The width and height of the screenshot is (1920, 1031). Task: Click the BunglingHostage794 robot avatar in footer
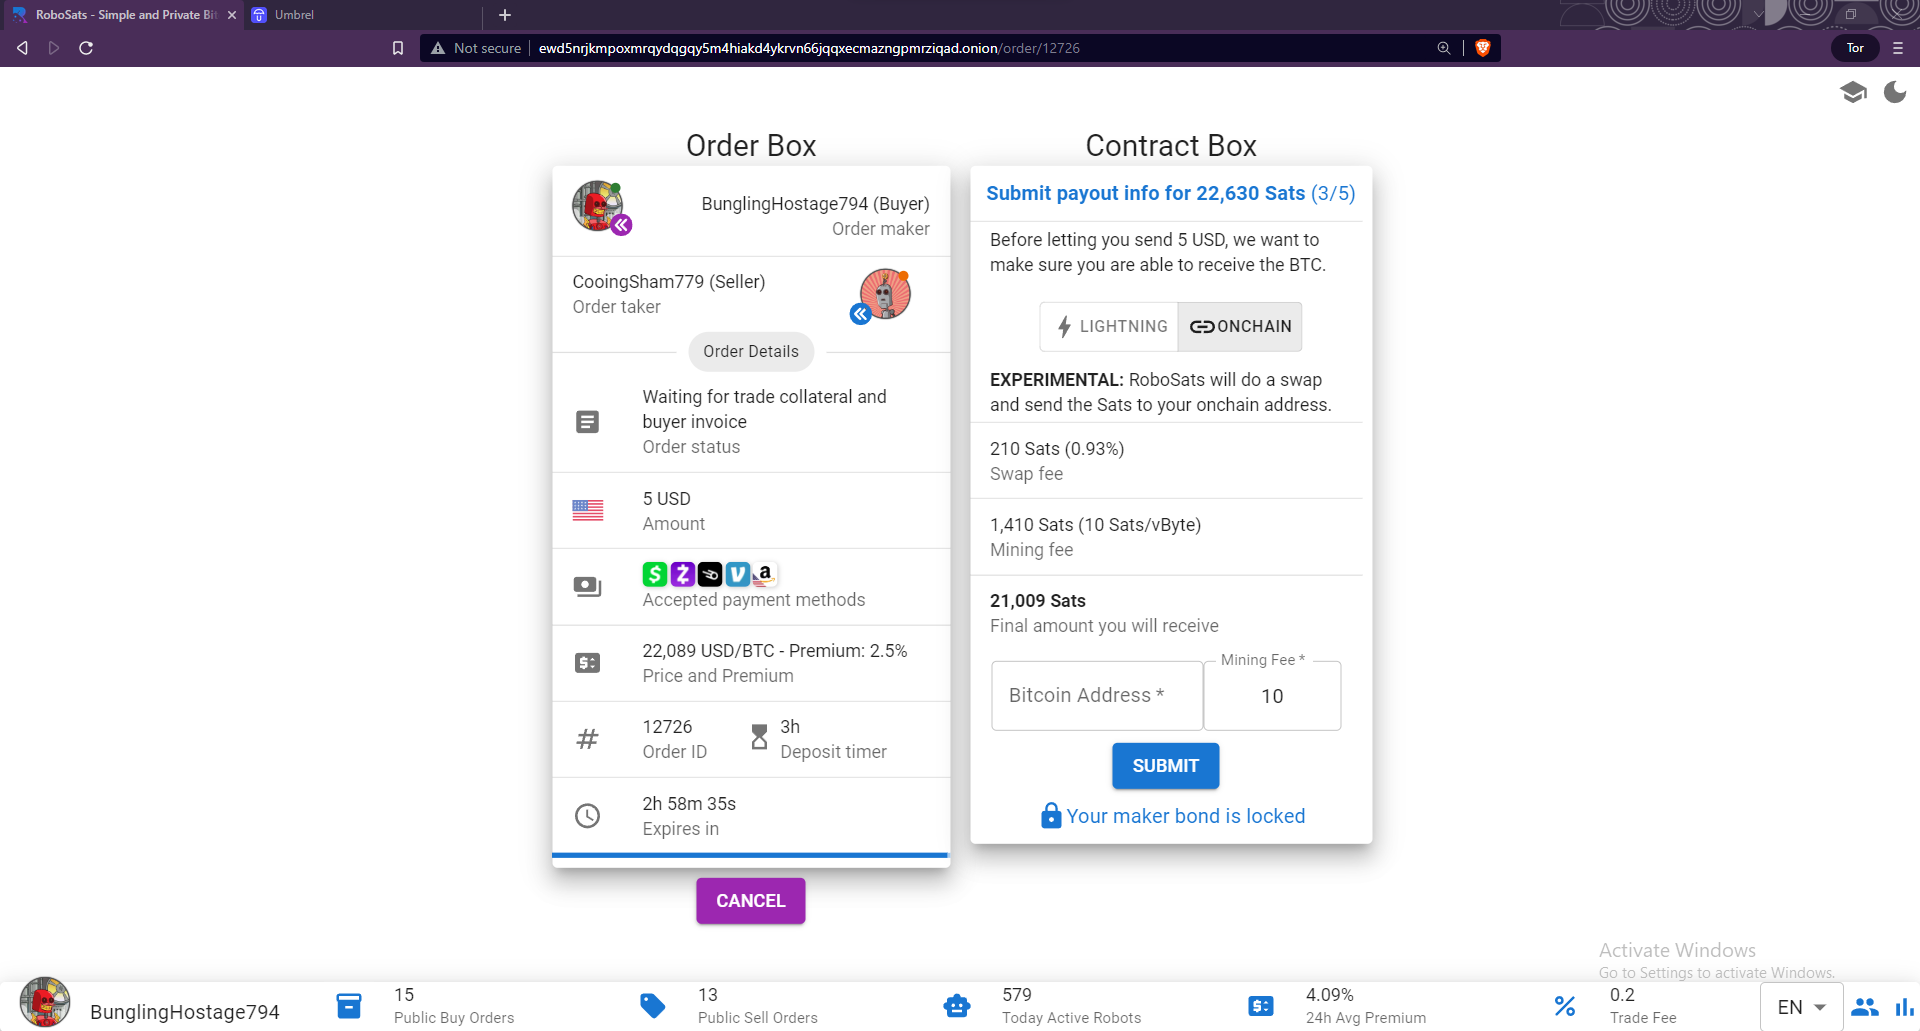pyautogui.click(x=45, y=1003)
